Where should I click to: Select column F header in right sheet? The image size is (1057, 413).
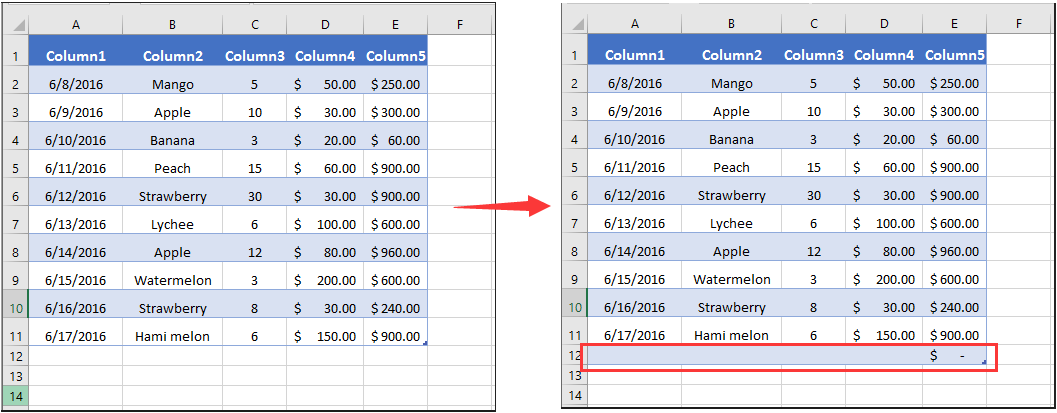[1019, 24]
